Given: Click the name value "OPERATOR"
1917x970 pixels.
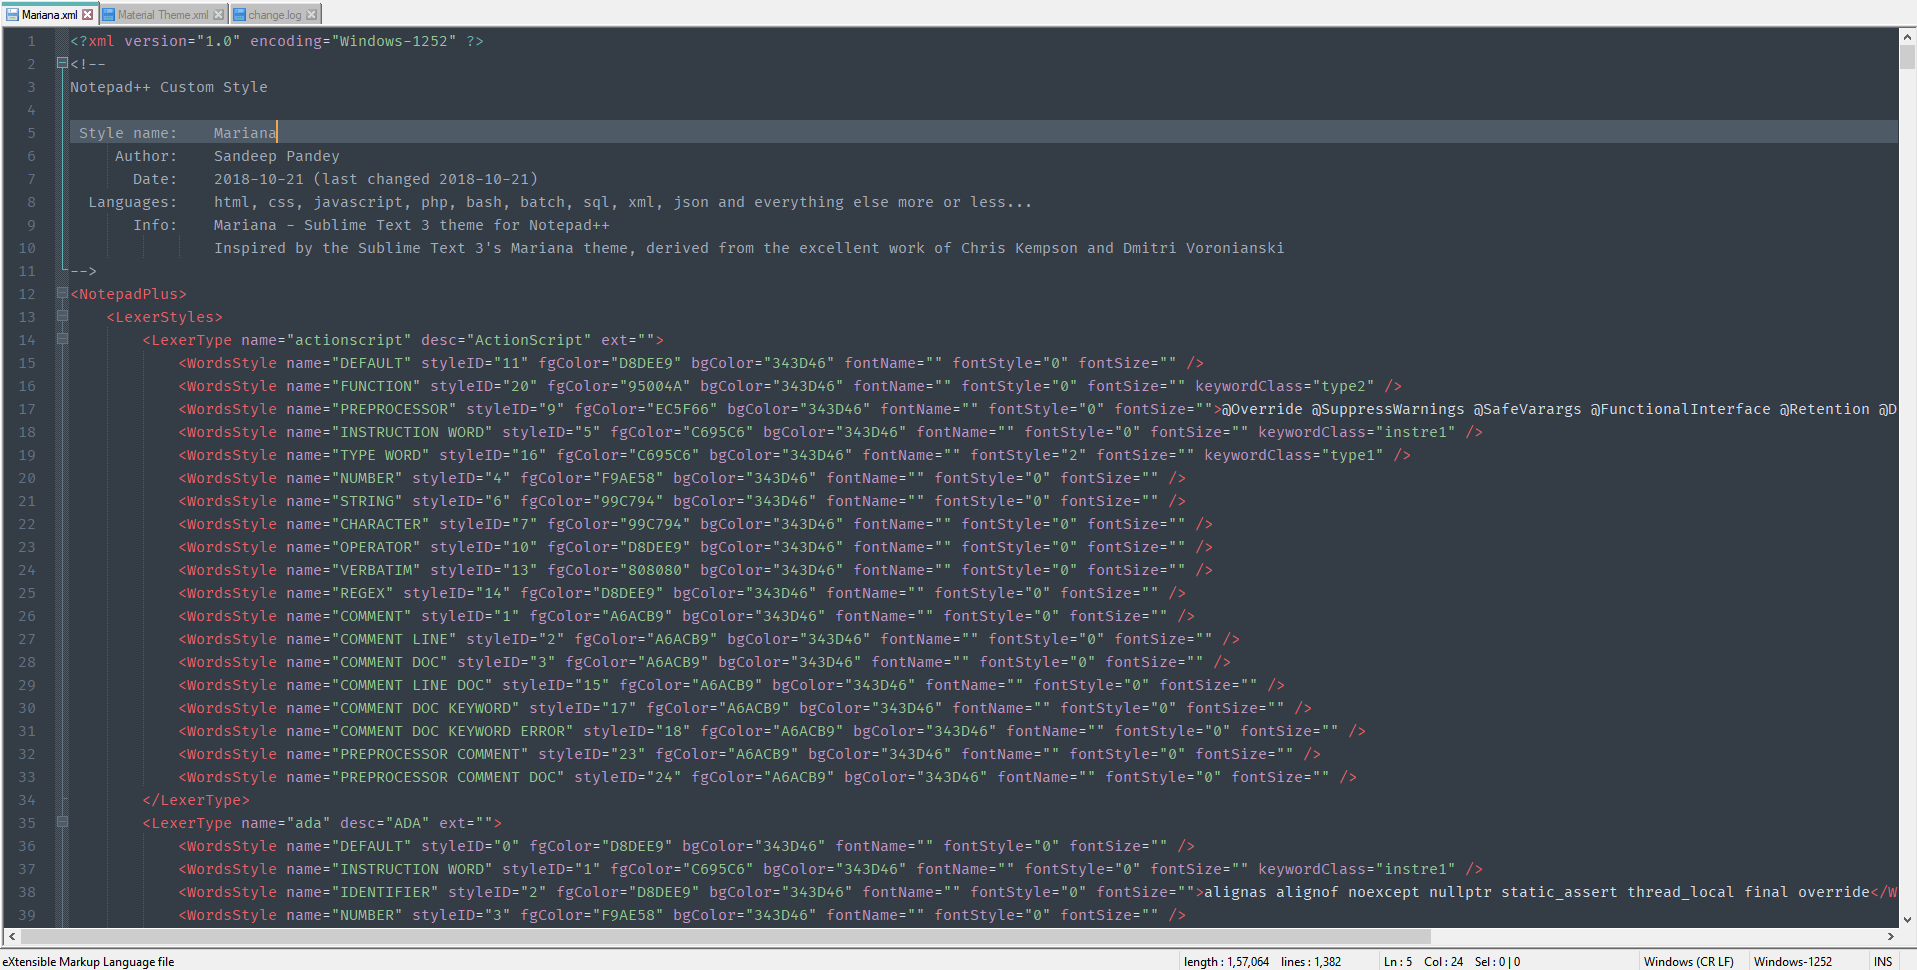Looking at the screenshot, I should click(x=376, y=547).
